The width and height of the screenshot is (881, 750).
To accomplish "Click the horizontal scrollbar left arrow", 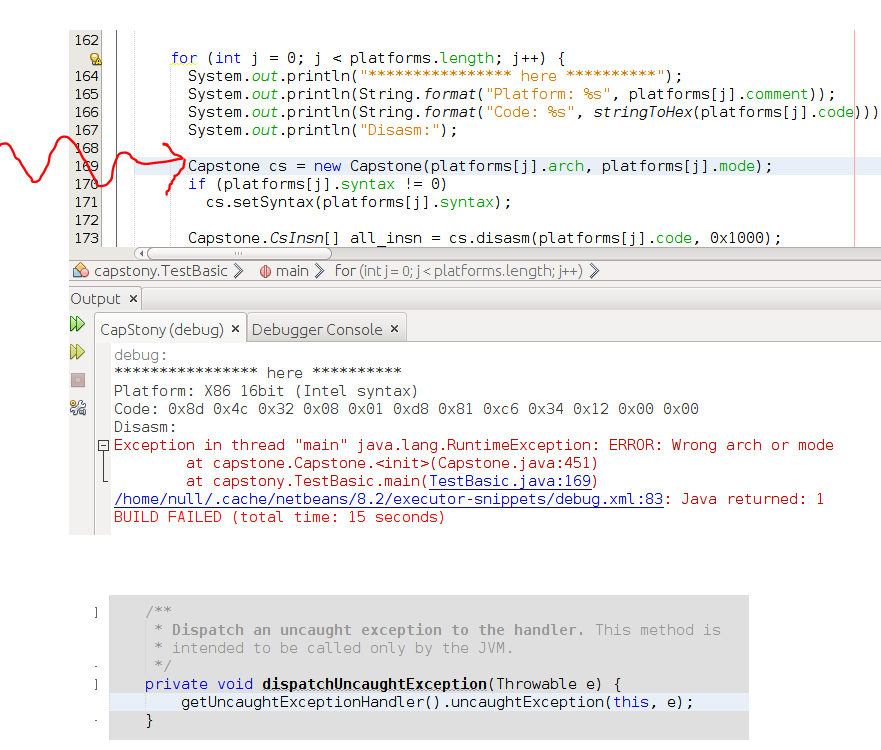I will [141, 253].
